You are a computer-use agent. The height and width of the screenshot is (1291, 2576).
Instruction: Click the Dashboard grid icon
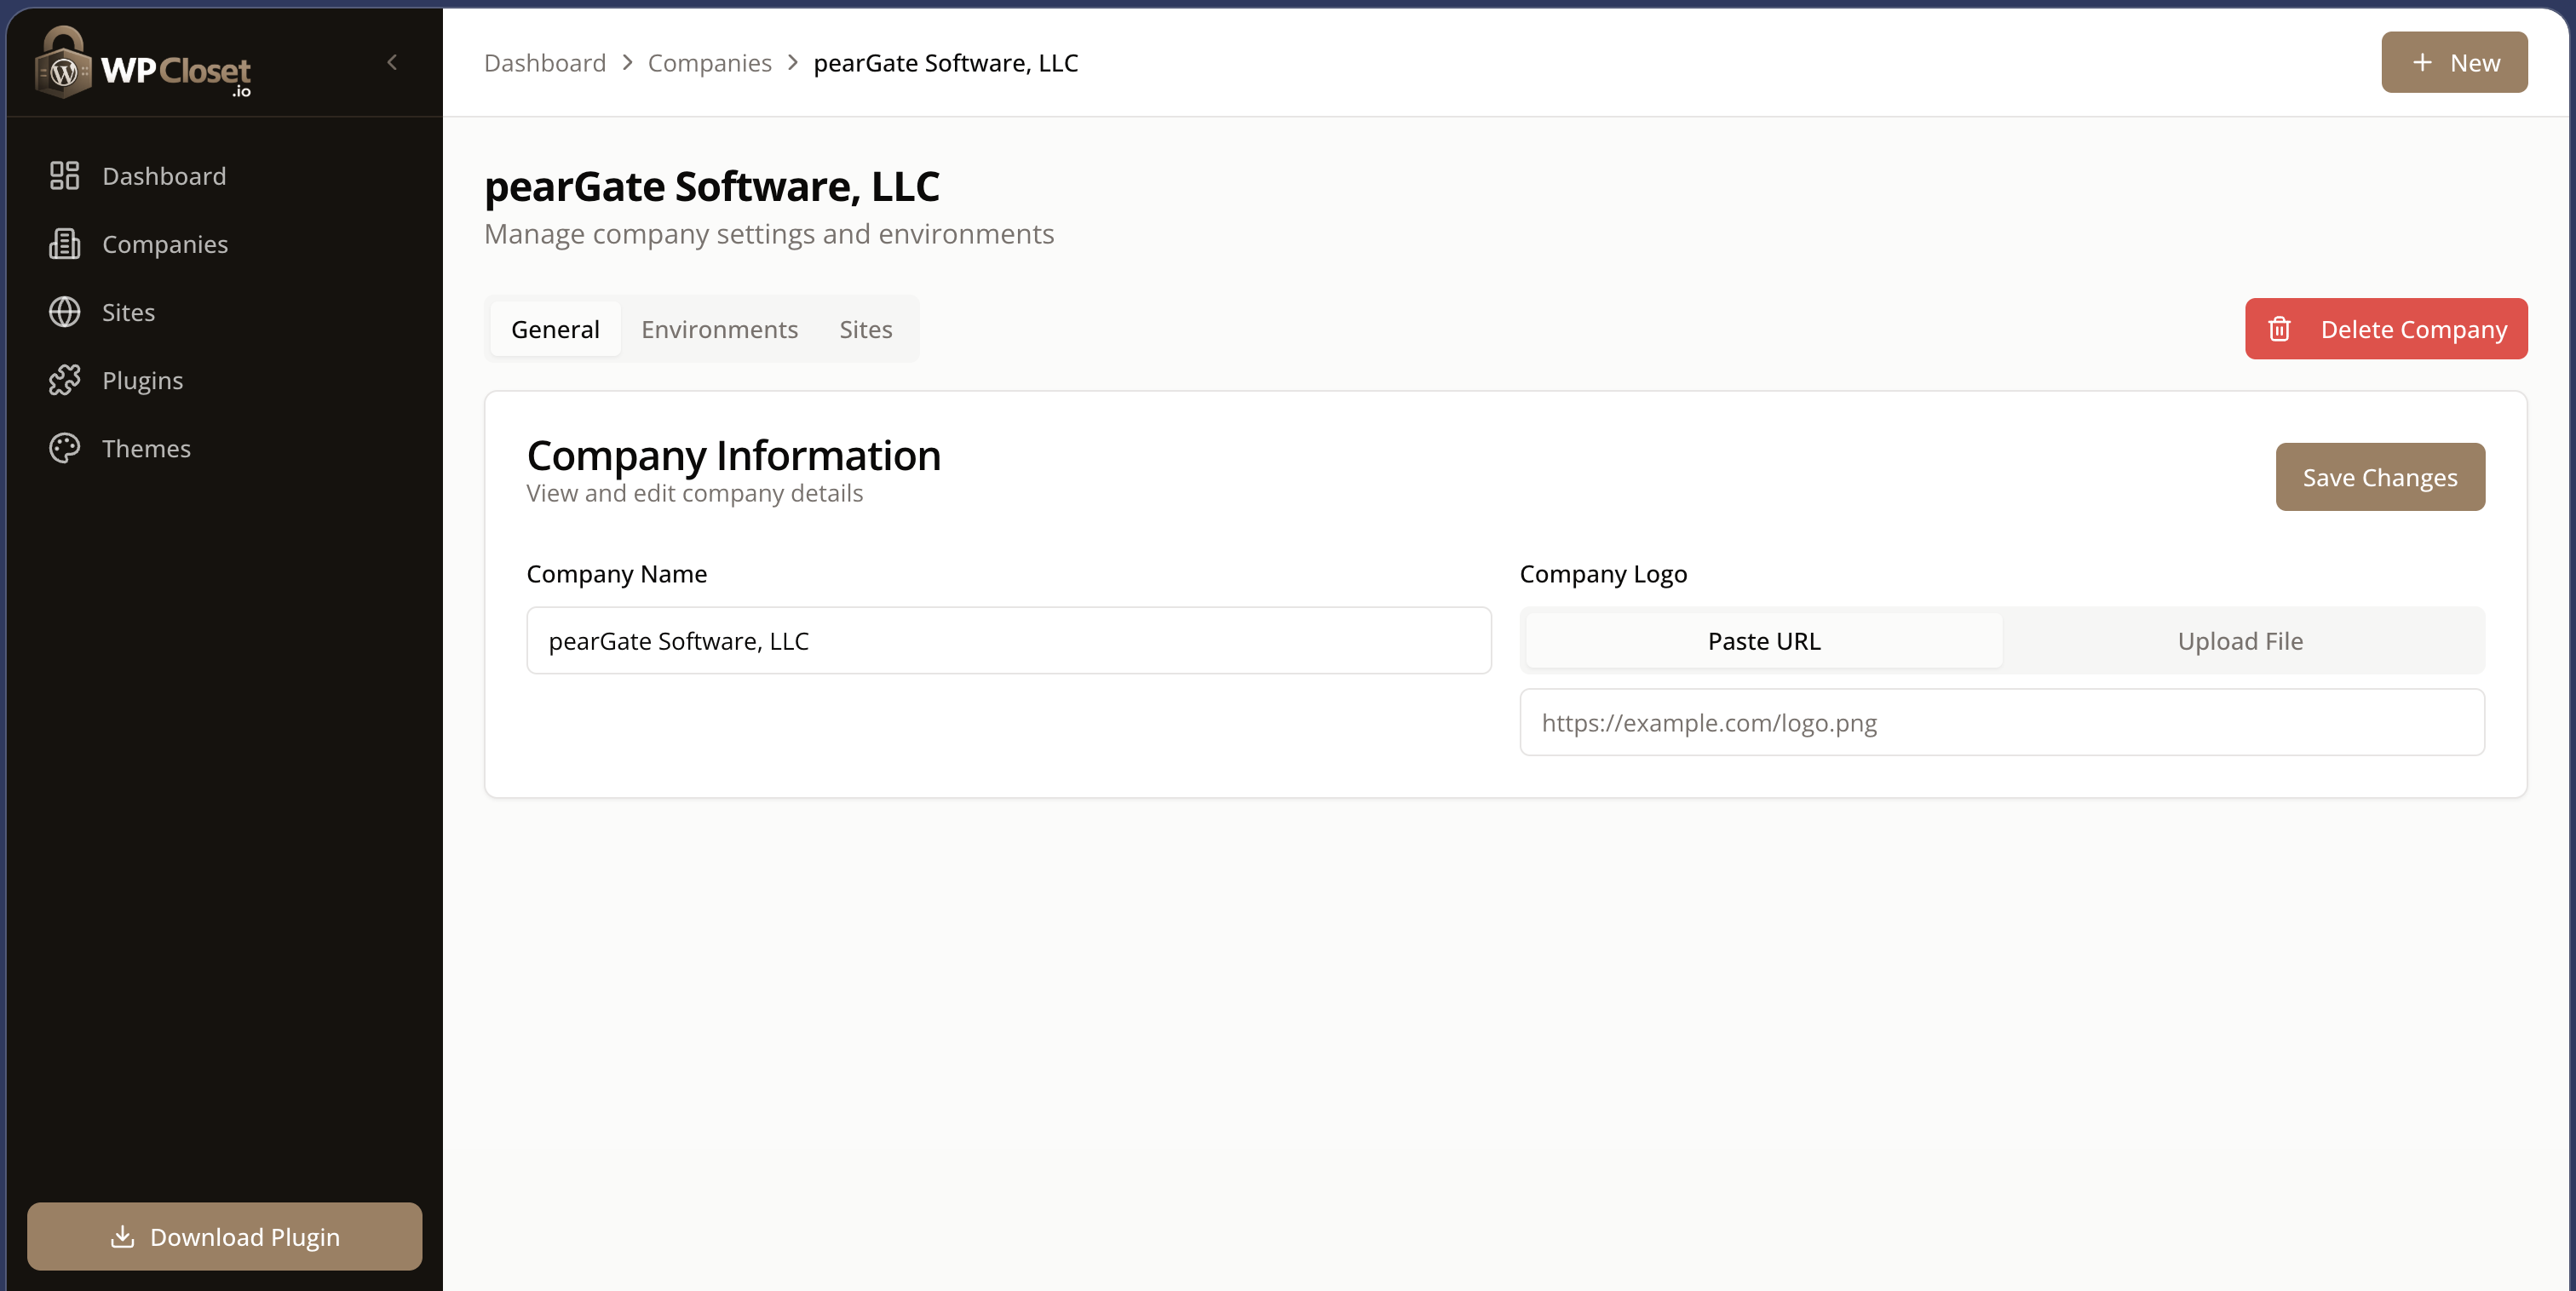pyautogui.click(x=65, y=176)
